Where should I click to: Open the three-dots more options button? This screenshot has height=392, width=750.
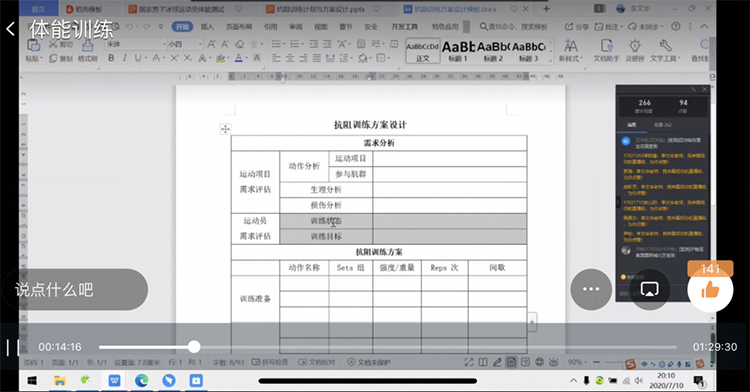(x=591, y=289)
